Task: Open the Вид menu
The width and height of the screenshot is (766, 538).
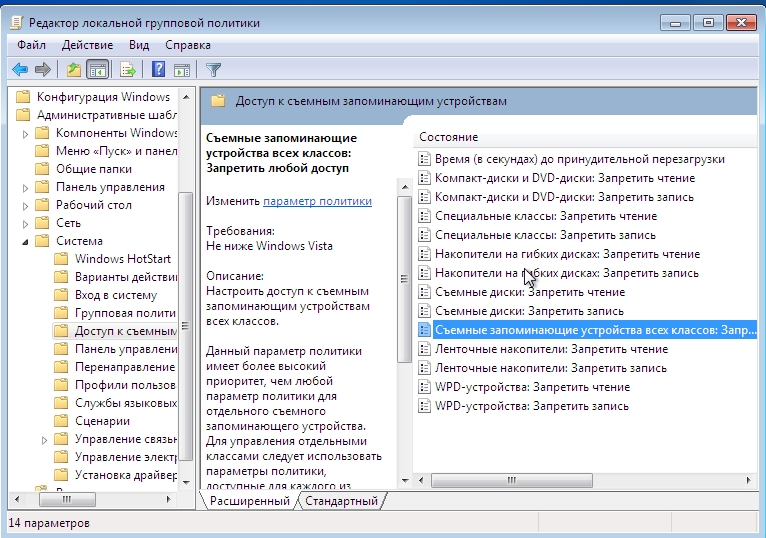Action: pyautogui.click(x=139, y=45)
